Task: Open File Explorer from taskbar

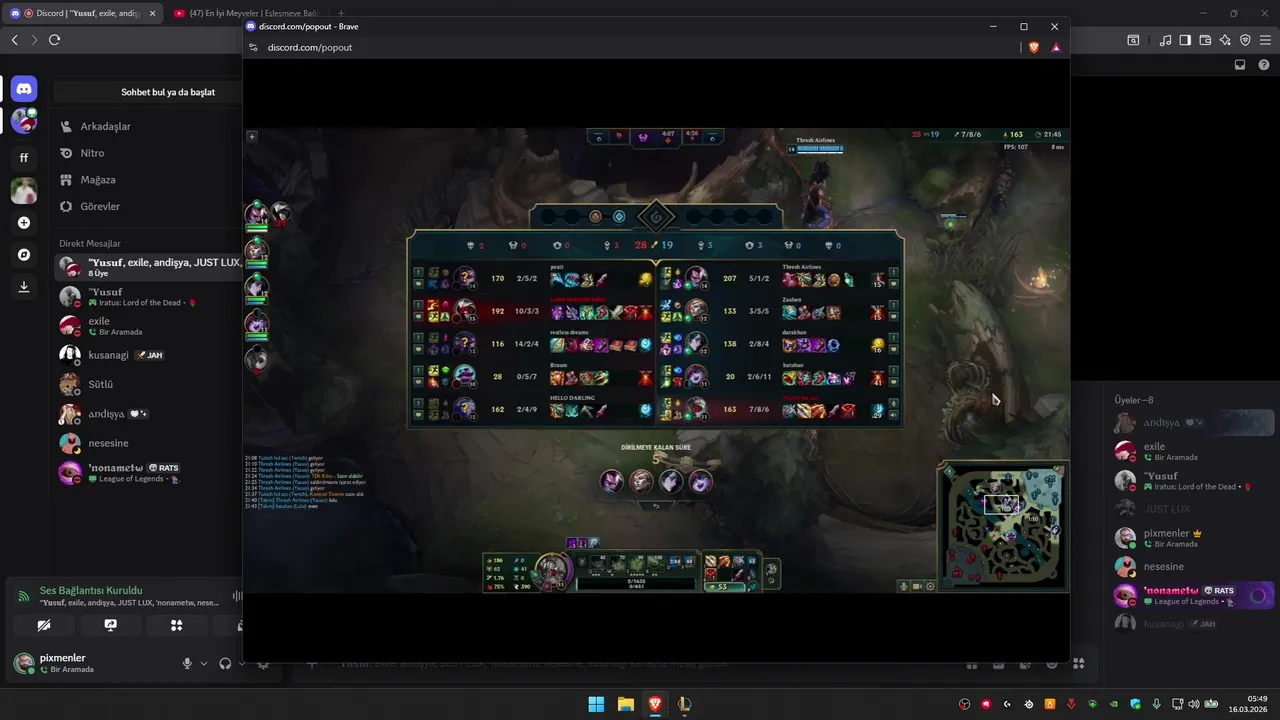Action: pos(625,704)
